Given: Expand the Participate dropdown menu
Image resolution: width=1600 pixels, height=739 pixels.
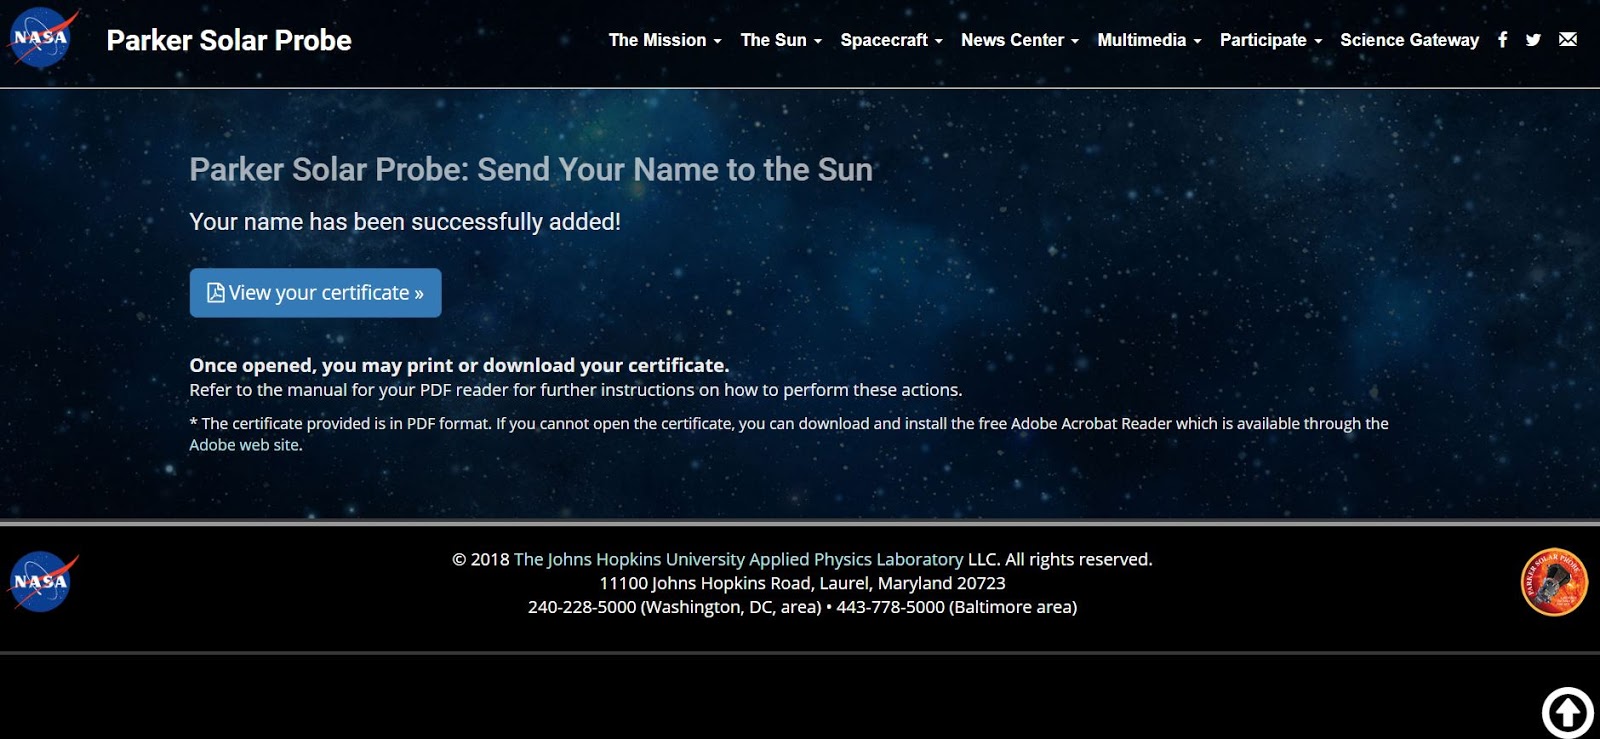Looking at the screenshot, I should 1270,40.
